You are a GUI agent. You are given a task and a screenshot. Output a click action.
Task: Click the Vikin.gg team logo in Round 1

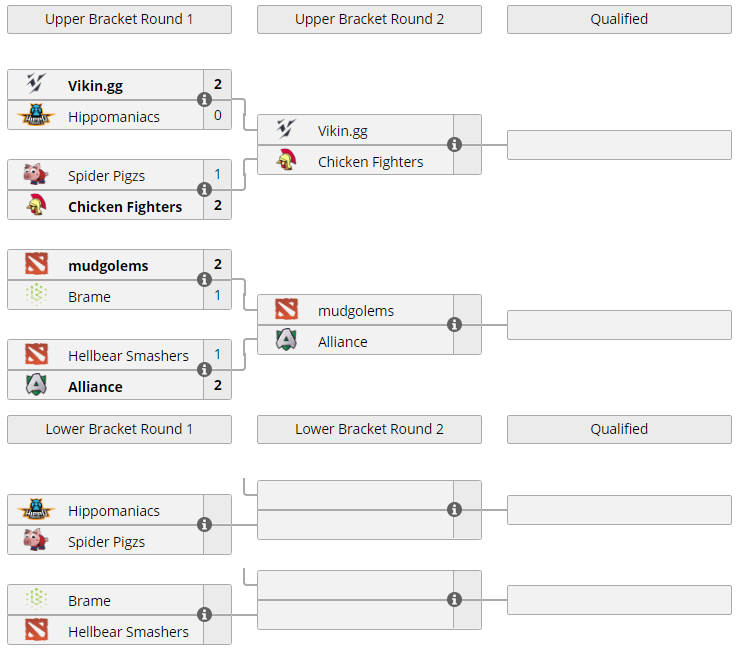[x=36, y=85]
